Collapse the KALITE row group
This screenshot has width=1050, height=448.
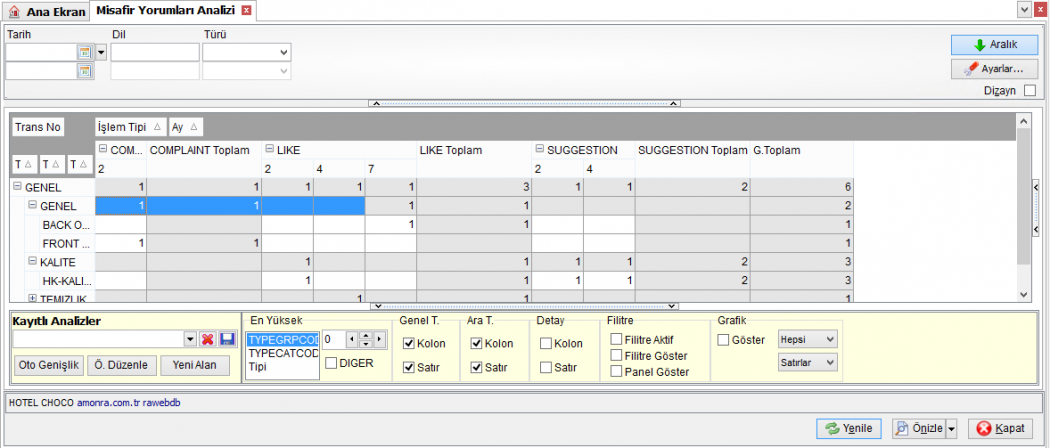pyautogui.click(x=33, y=262)
